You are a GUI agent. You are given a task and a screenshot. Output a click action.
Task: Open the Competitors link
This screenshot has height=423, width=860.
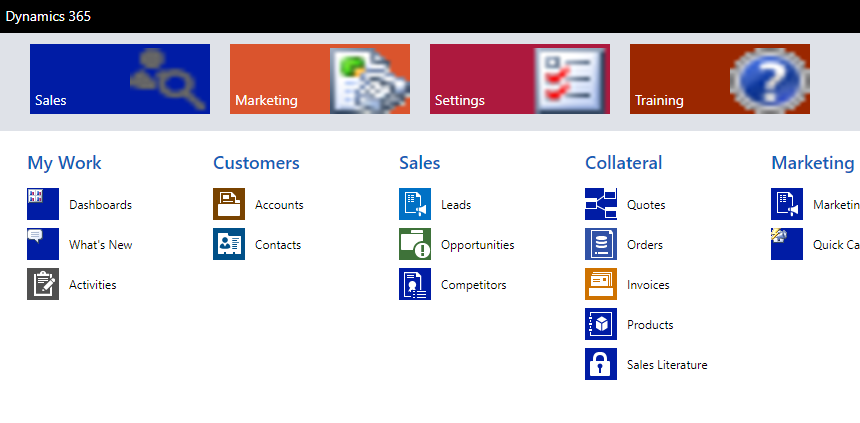coord(473,285)
